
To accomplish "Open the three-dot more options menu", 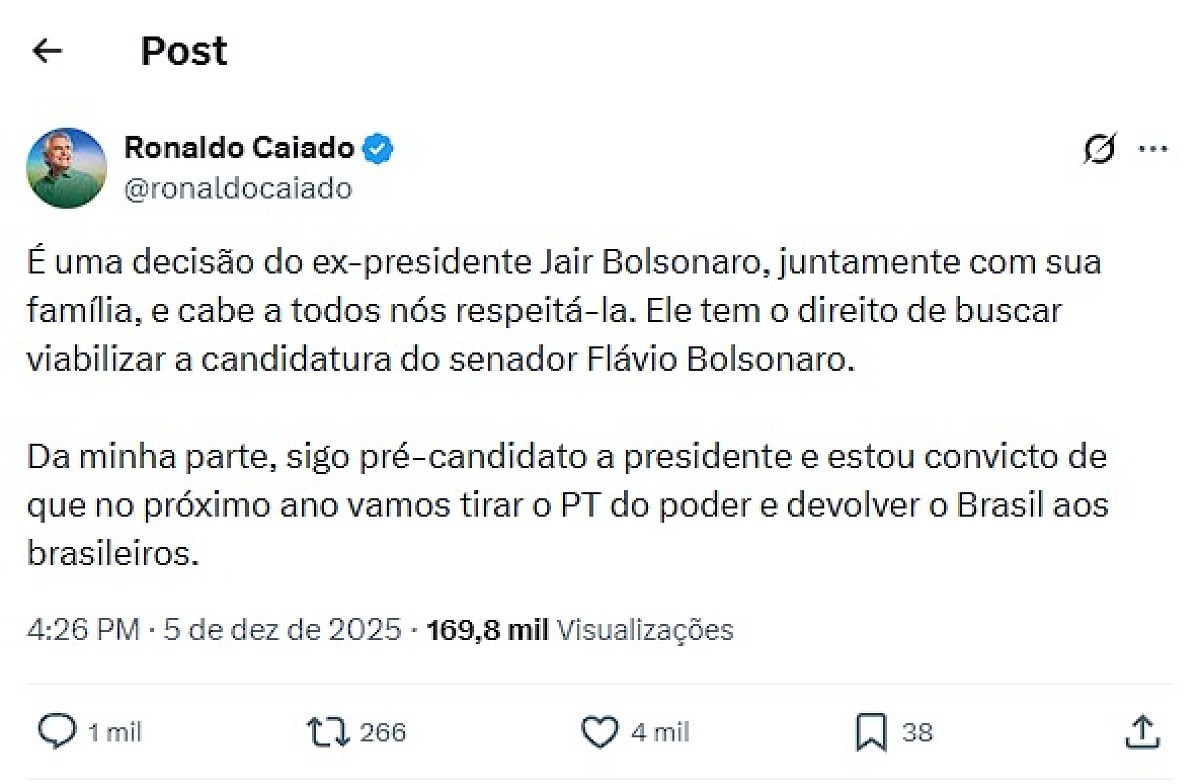I will 1155,147.
